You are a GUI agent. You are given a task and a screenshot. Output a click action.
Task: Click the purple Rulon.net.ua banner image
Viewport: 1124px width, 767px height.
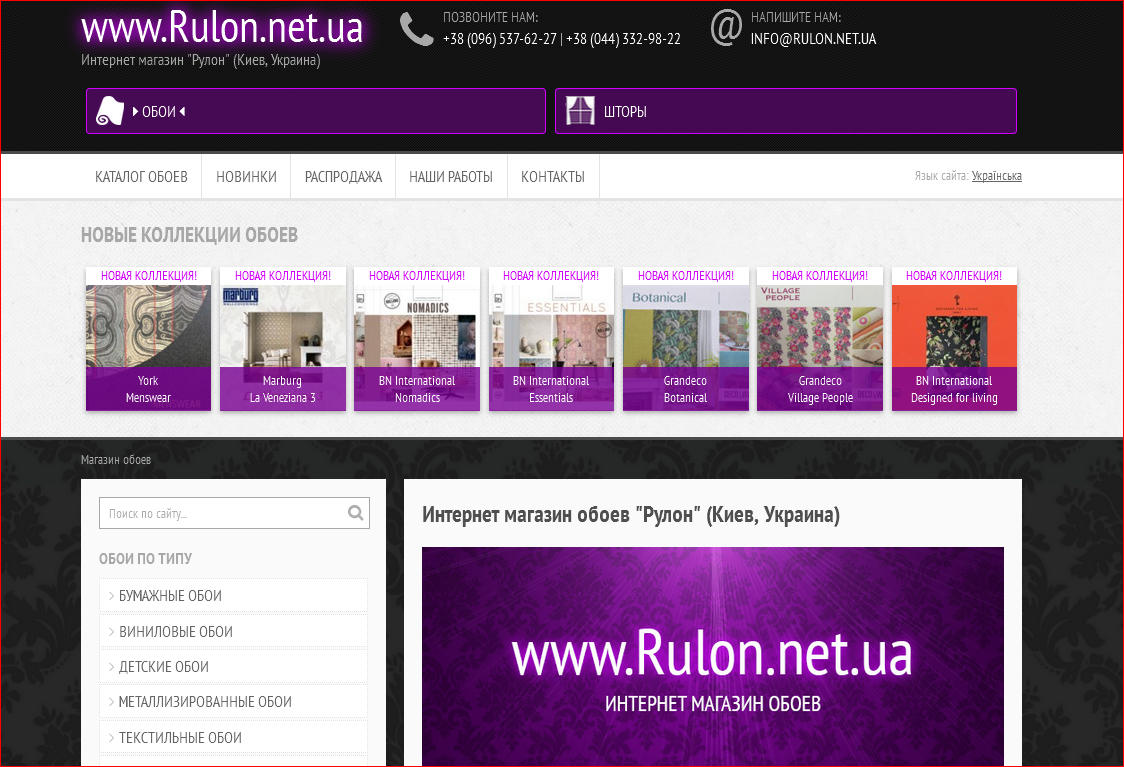click(x=713, y=657)
